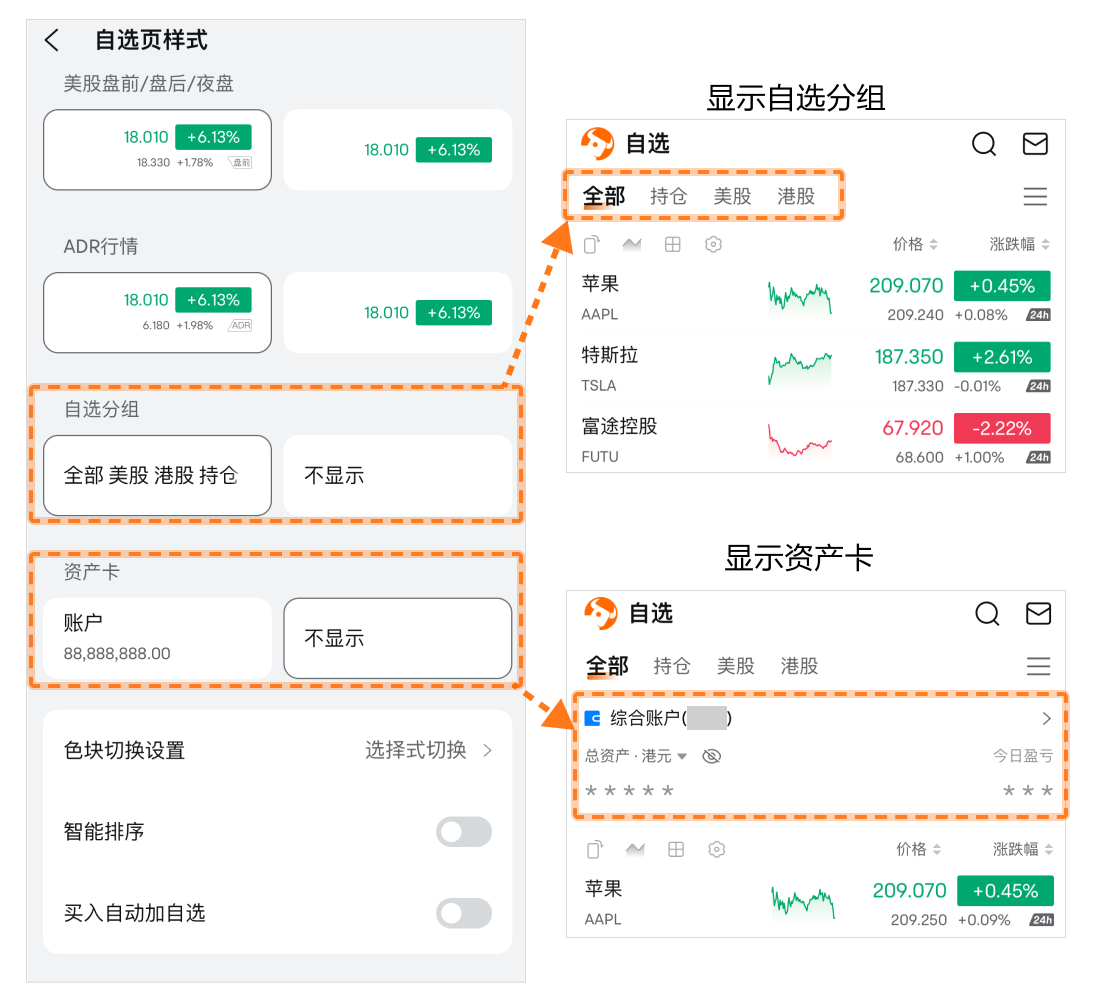The height and width of the screenshot is (1002, 1093).
Task: Toggle the 买入自动加自选 switch
Action: [x=464, y=913]
